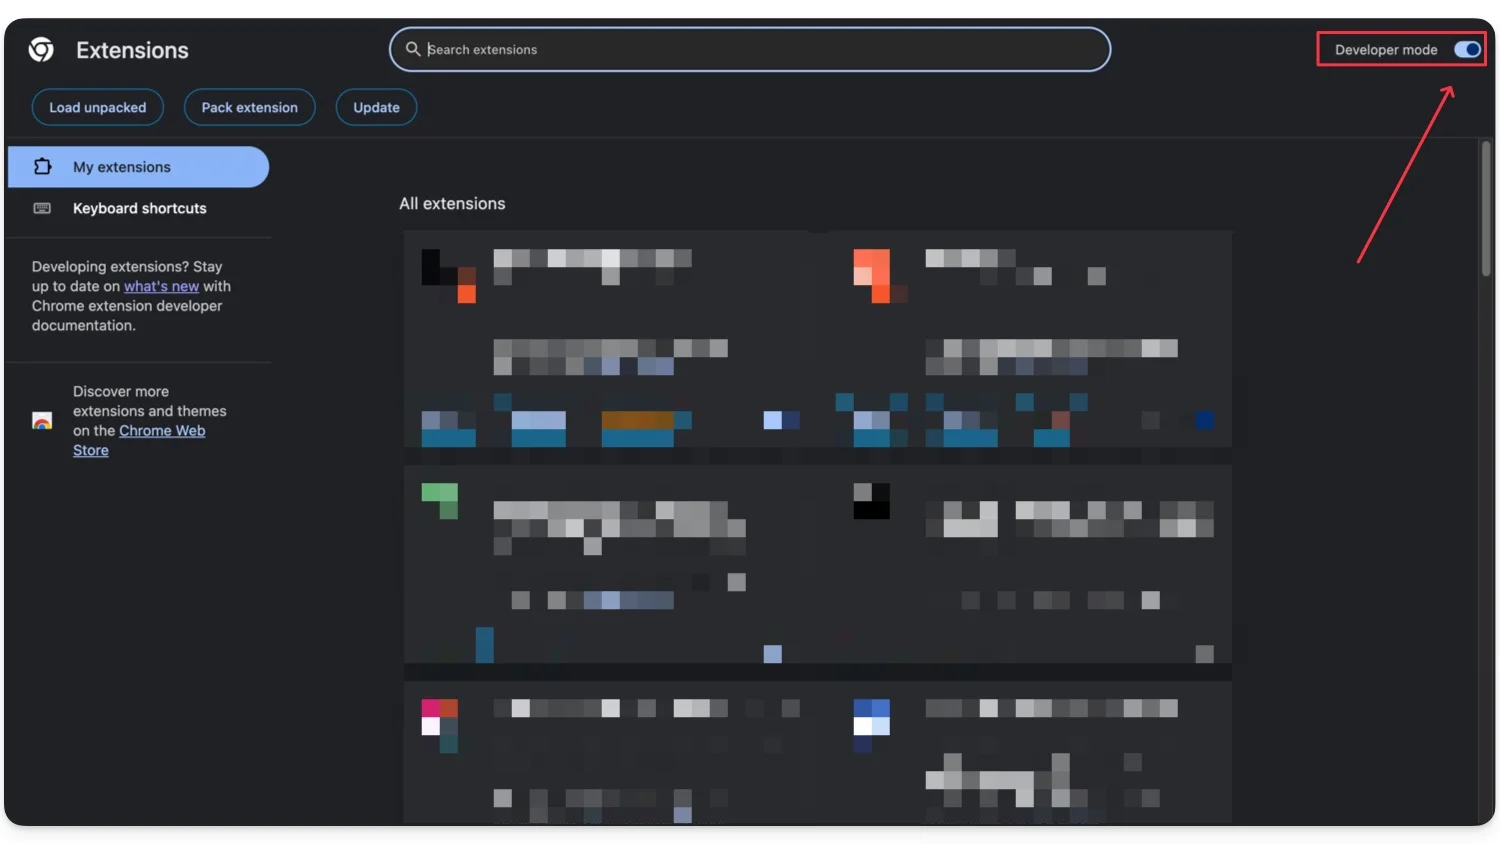Click the keyboard icon next to Keyboard shortcuts
1500x844 pixels.
[x=43, y=208]
